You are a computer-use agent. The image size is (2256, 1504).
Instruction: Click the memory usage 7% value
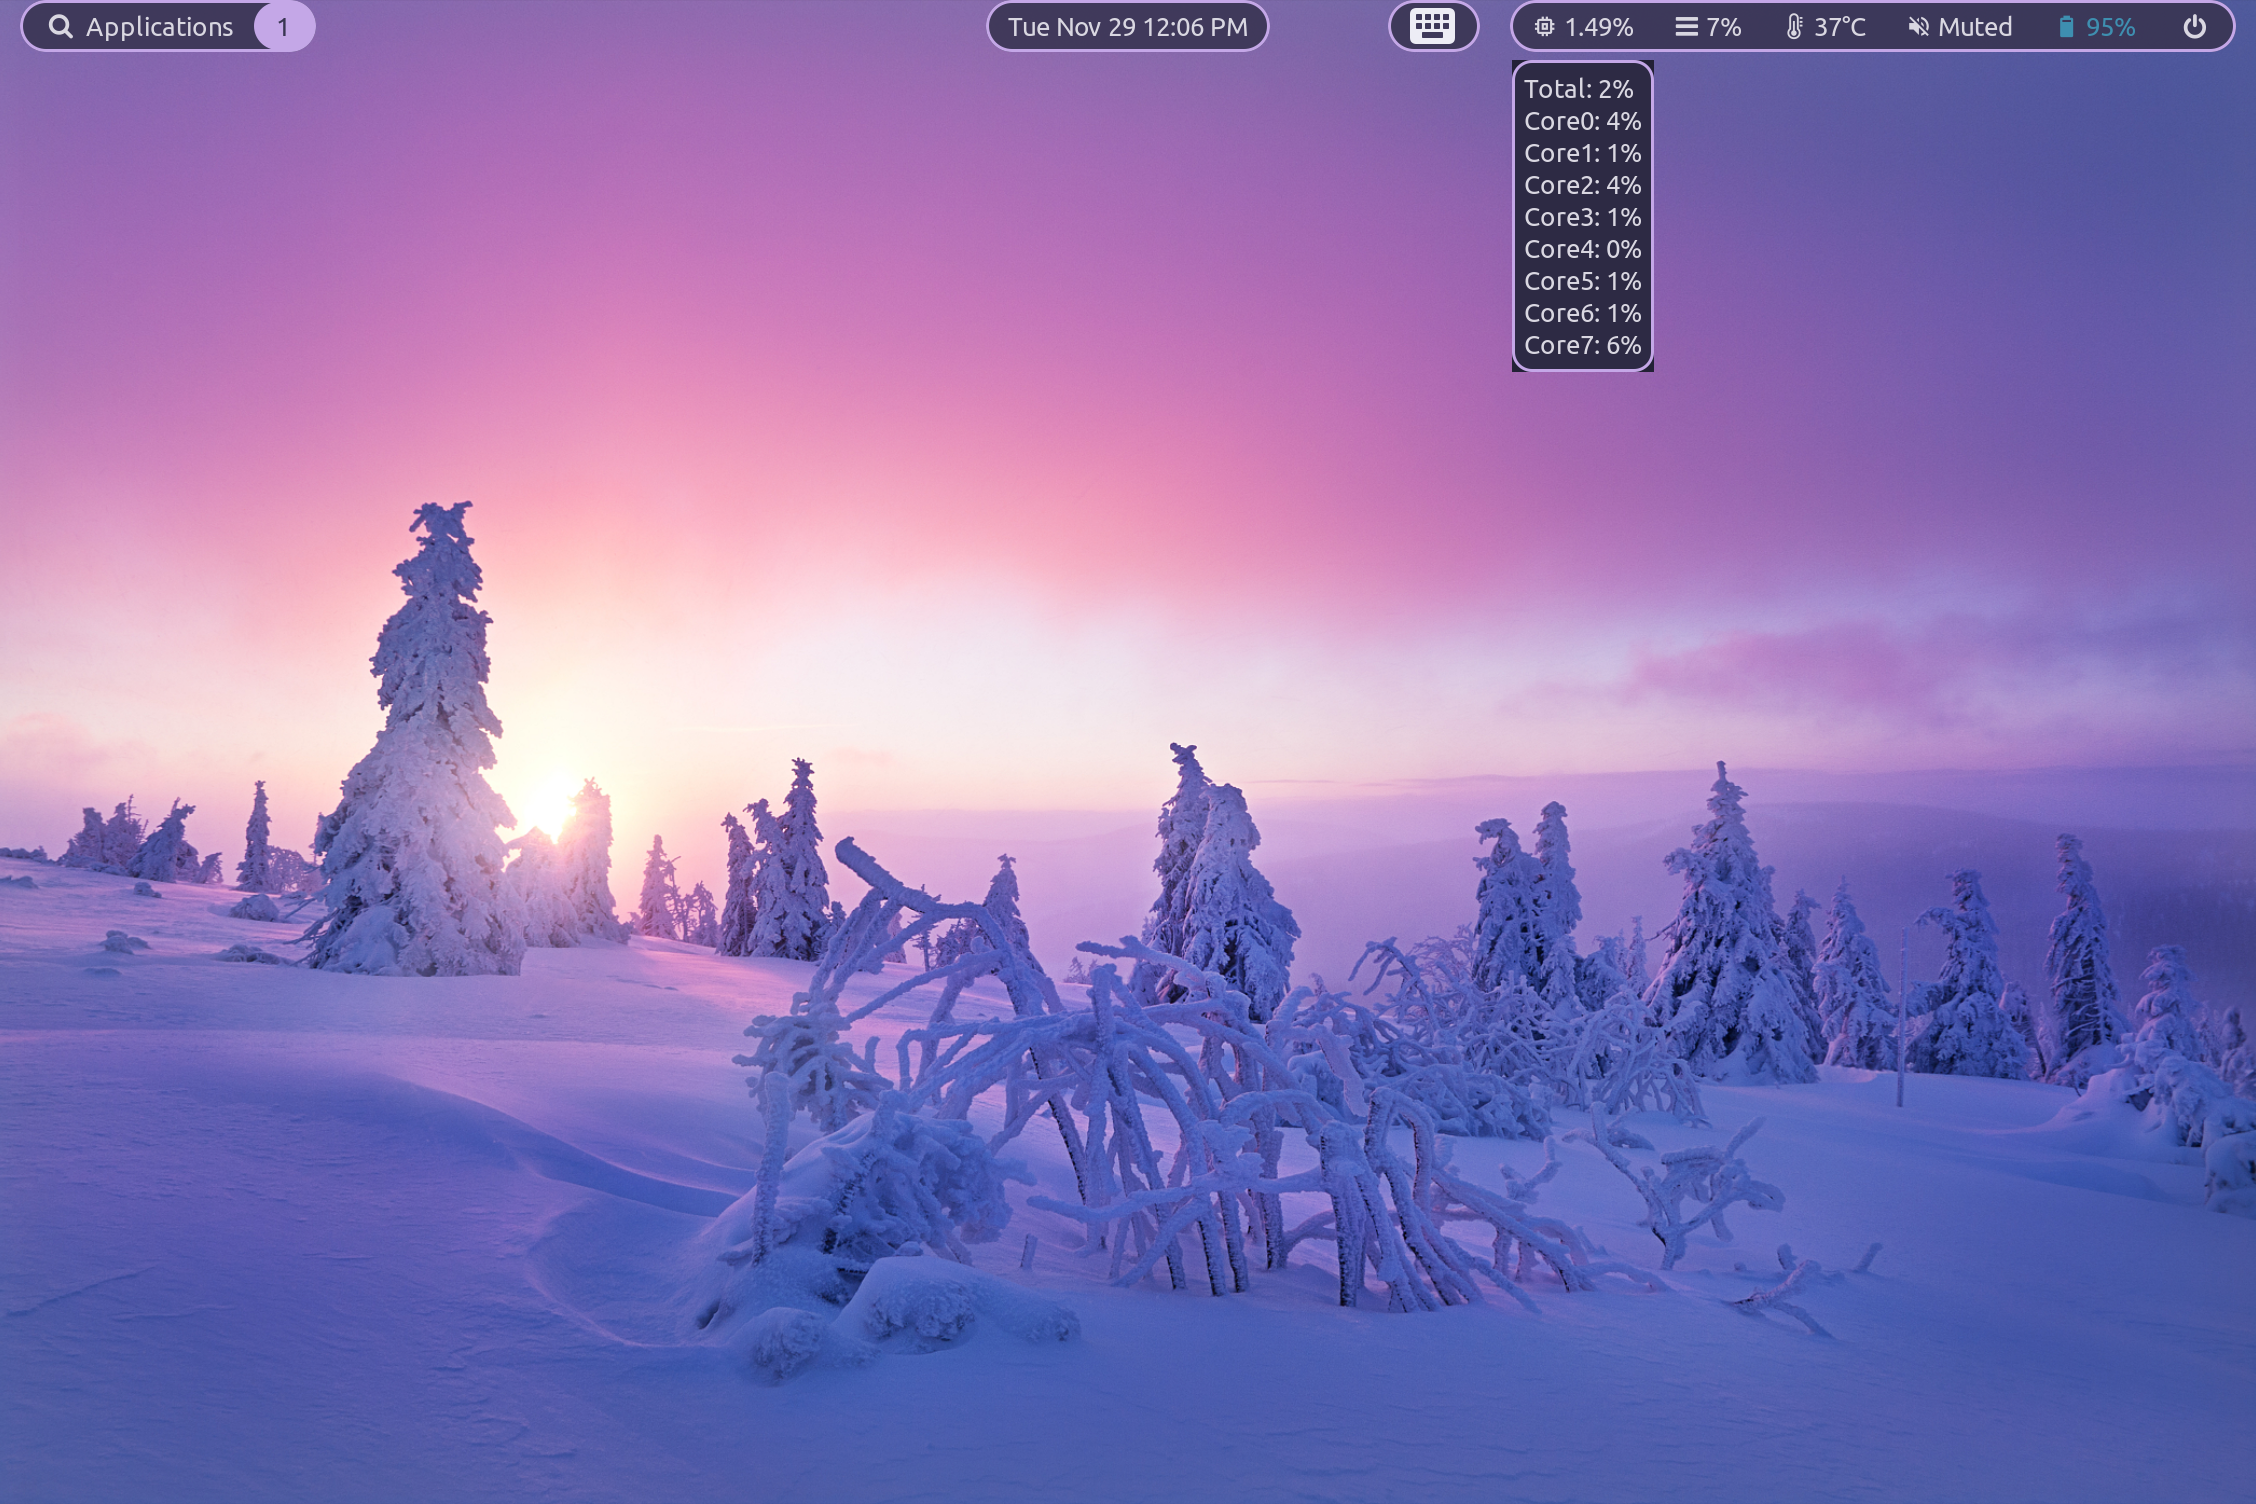click(1723, 27)
